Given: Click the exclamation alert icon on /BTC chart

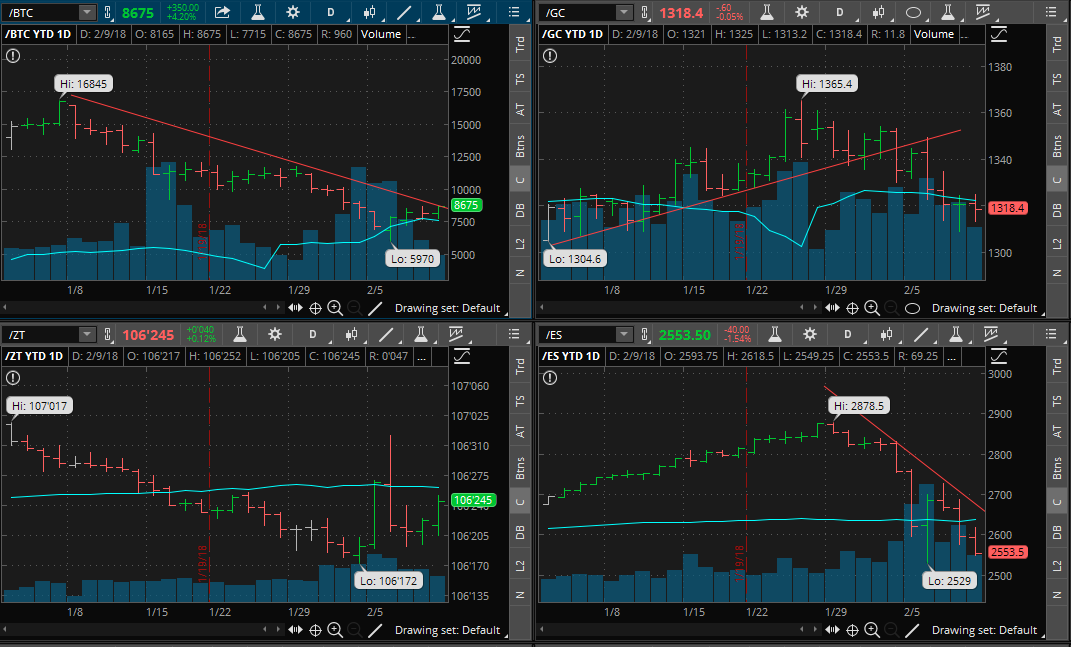Looking at the screenshot, I should click(13, 56).
